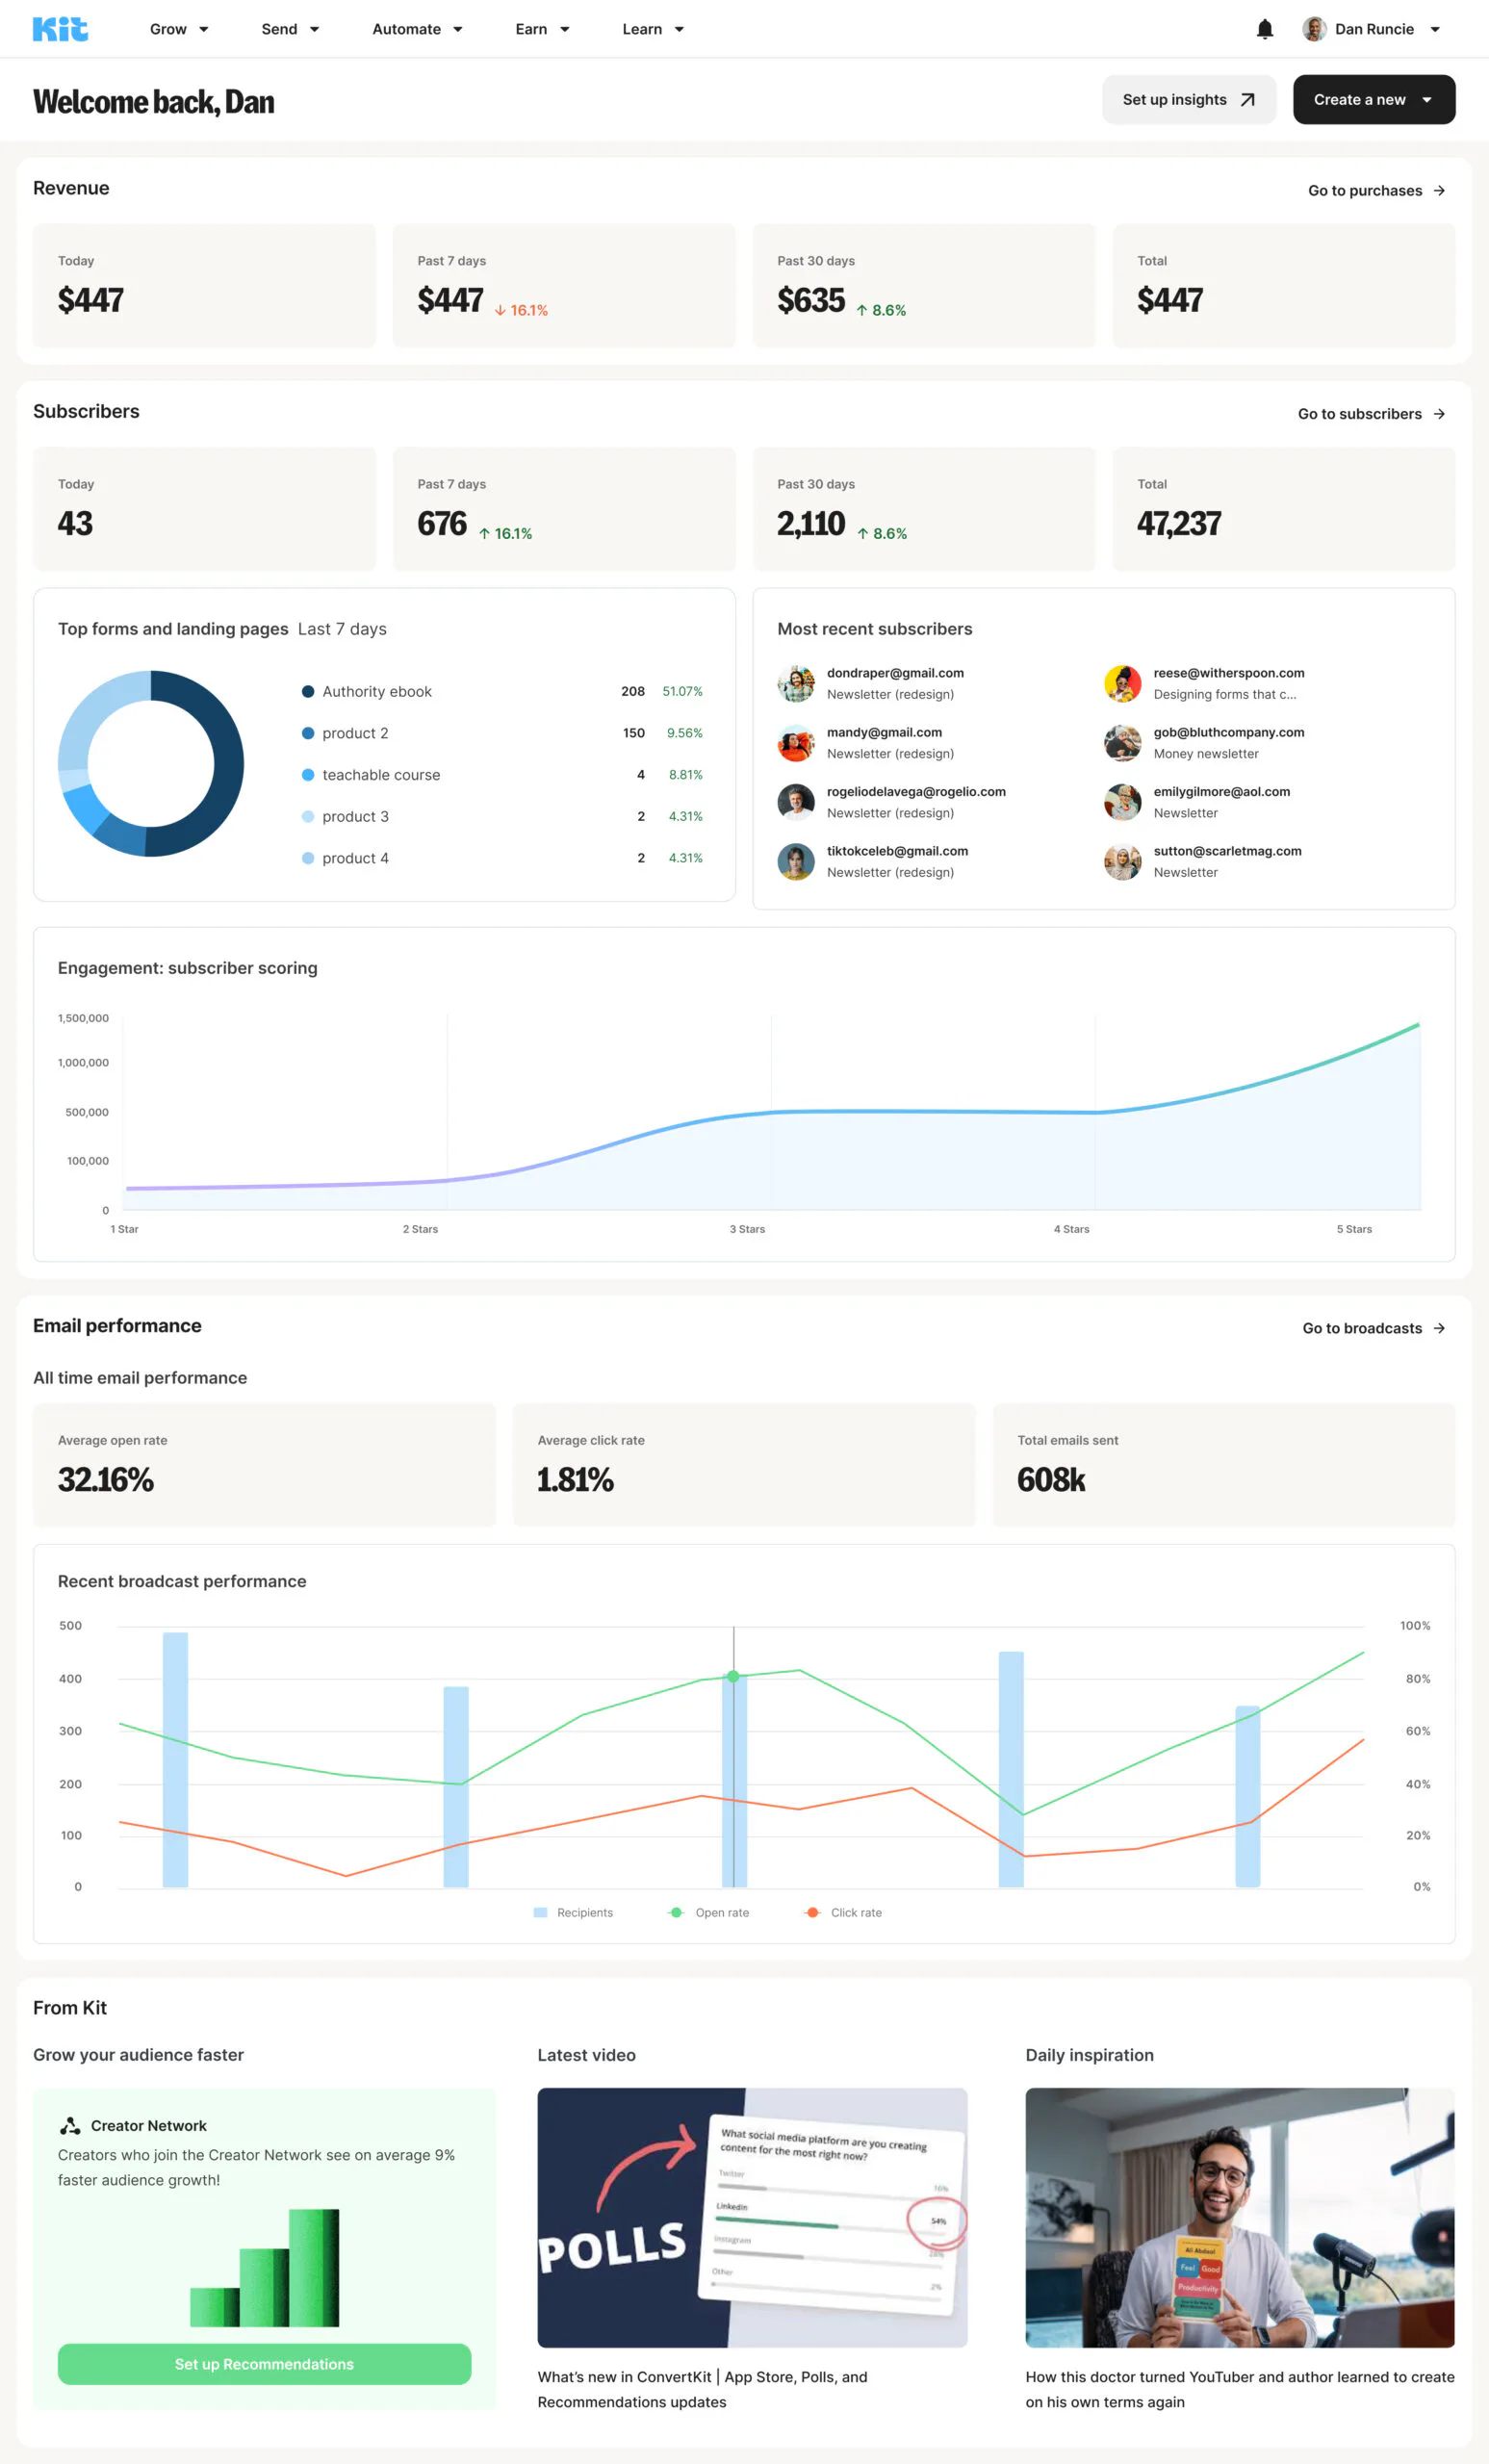
Task: Click the arrow beside Go to purchases
Action: coord(1439,191)
